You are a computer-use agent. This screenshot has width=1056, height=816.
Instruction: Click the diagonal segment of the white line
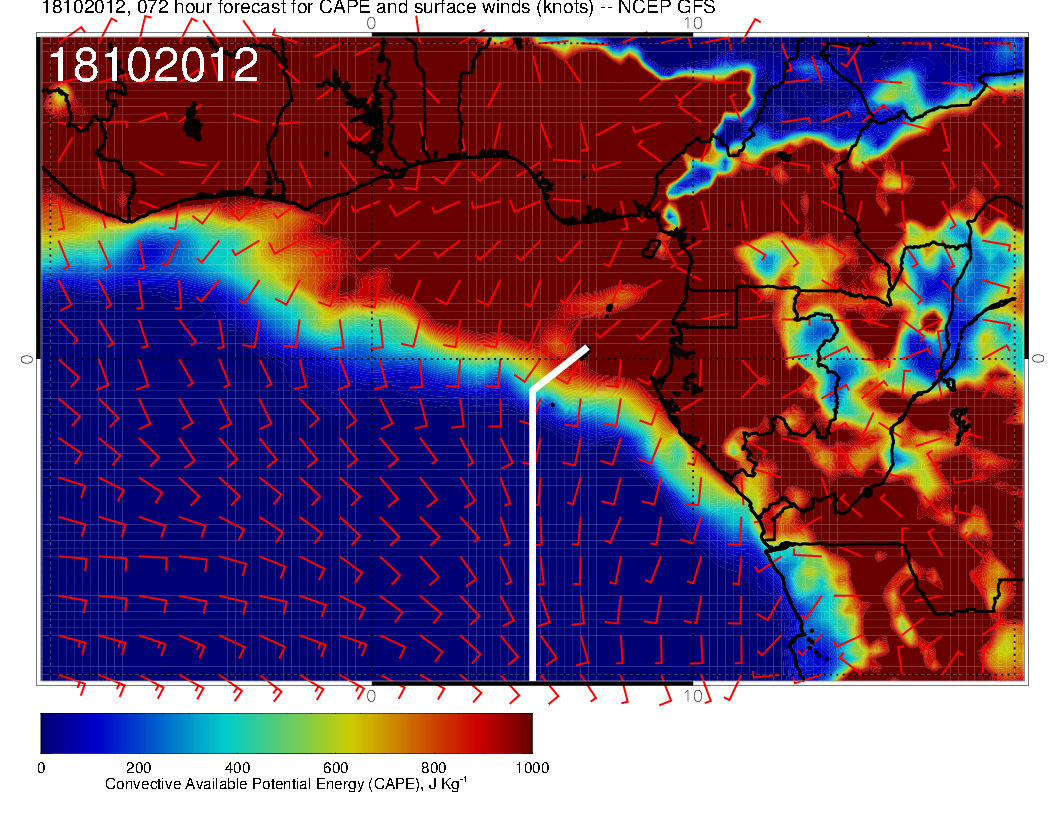pos(560,368)
